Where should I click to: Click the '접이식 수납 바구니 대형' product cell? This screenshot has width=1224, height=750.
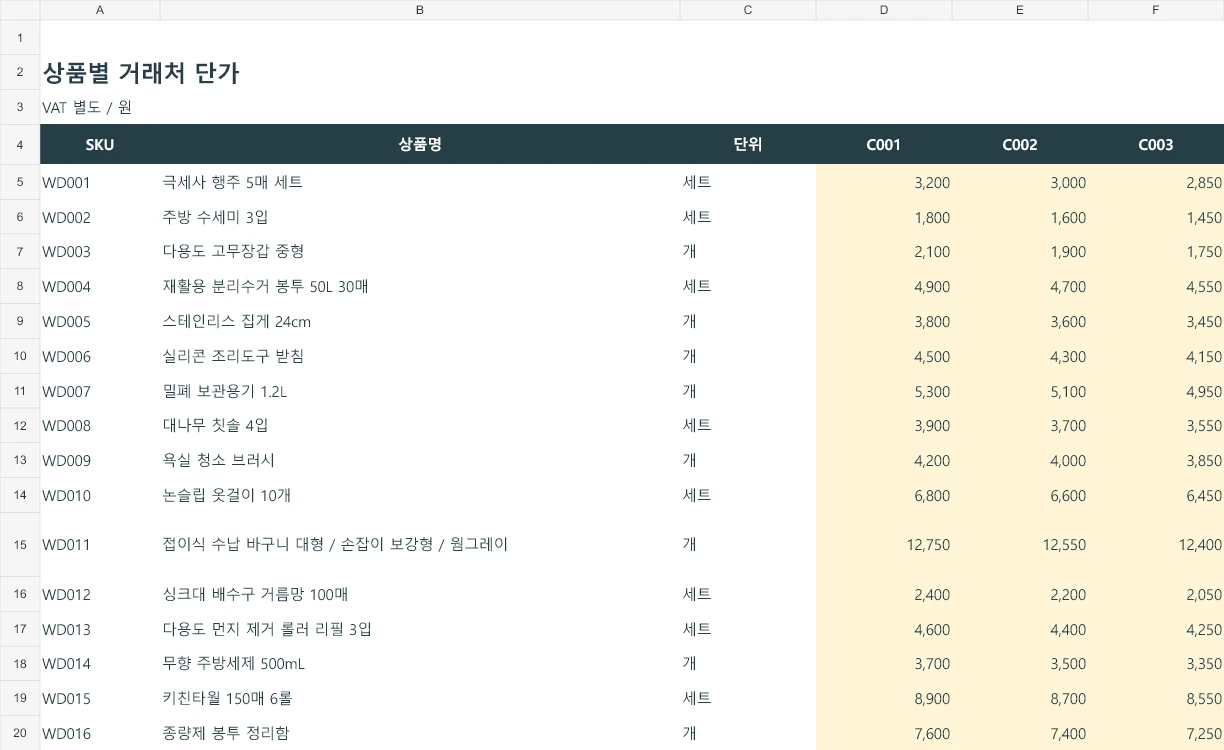point(420,545)
